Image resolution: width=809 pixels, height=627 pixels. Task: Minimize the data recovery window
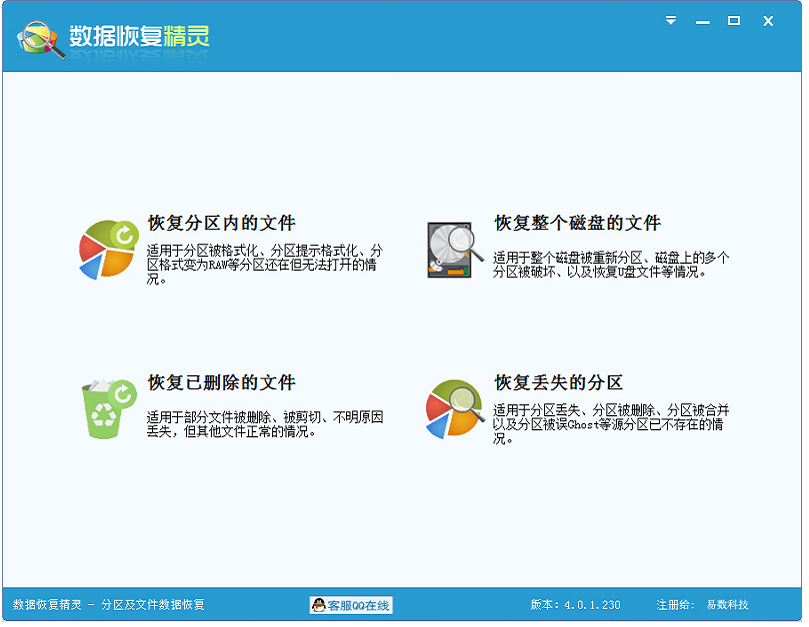pyautogui.click(x=703, y=21)
